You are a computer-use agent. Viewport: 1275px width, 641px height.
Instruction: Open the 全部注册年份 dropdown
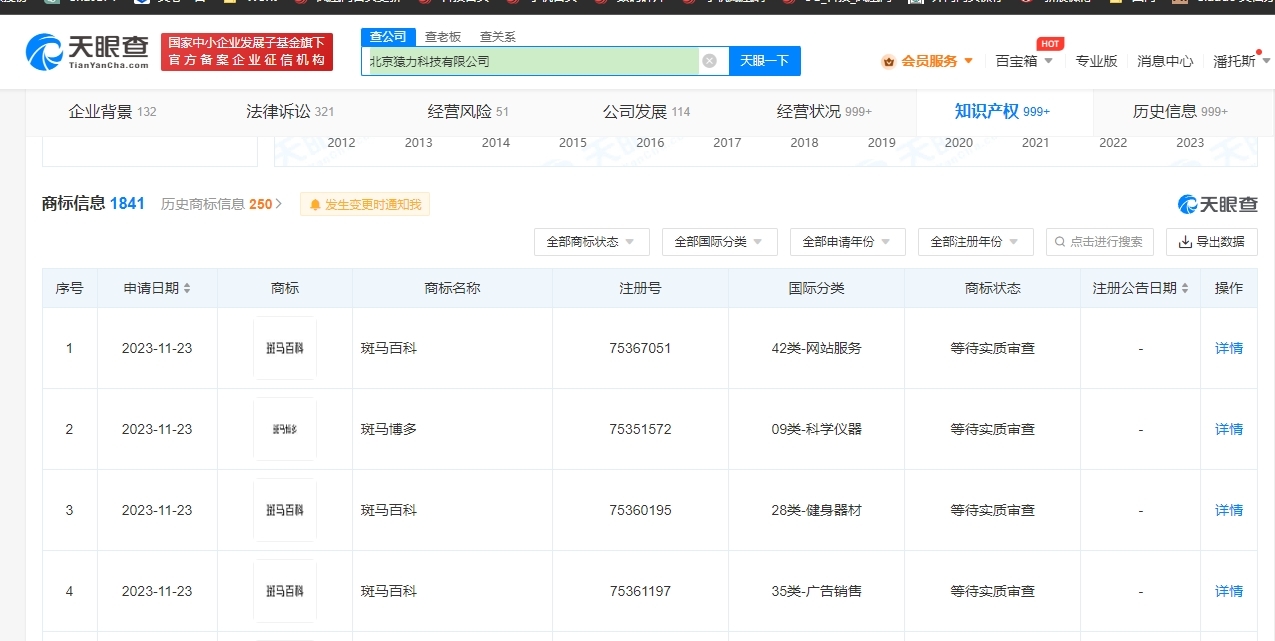(975, 242)
